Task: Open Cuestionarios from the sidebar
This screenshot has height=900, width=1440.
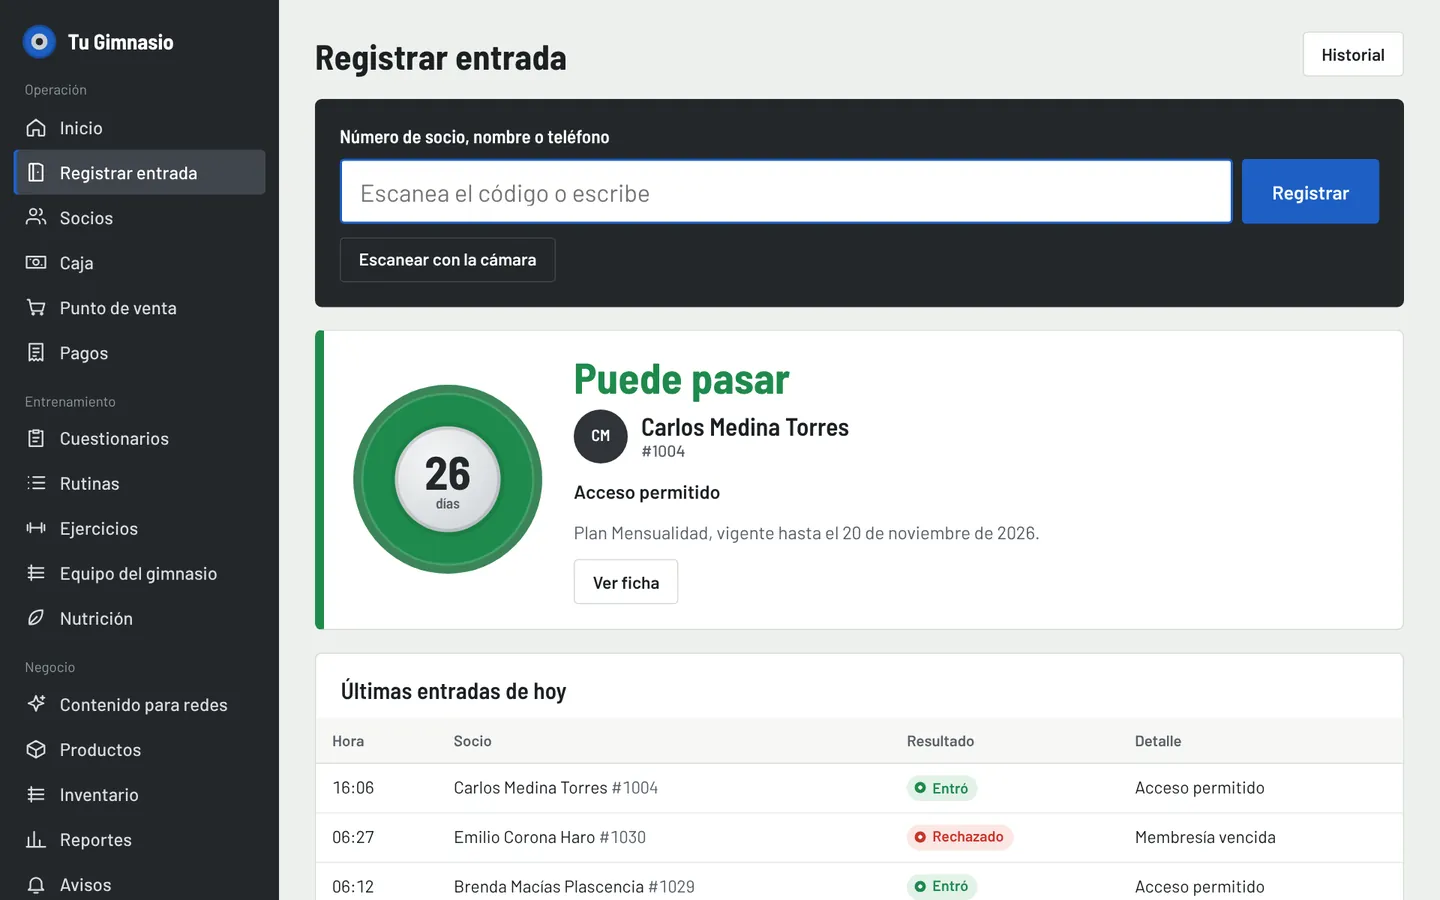Action: click(x=140, y=439)
